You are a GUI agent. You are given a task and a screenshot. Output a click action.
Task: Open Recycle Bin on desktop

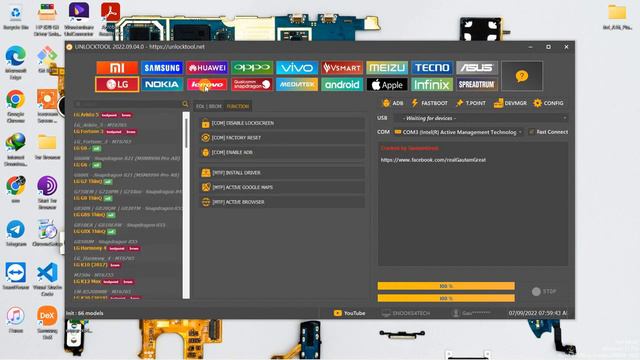(x=16, y=18)
